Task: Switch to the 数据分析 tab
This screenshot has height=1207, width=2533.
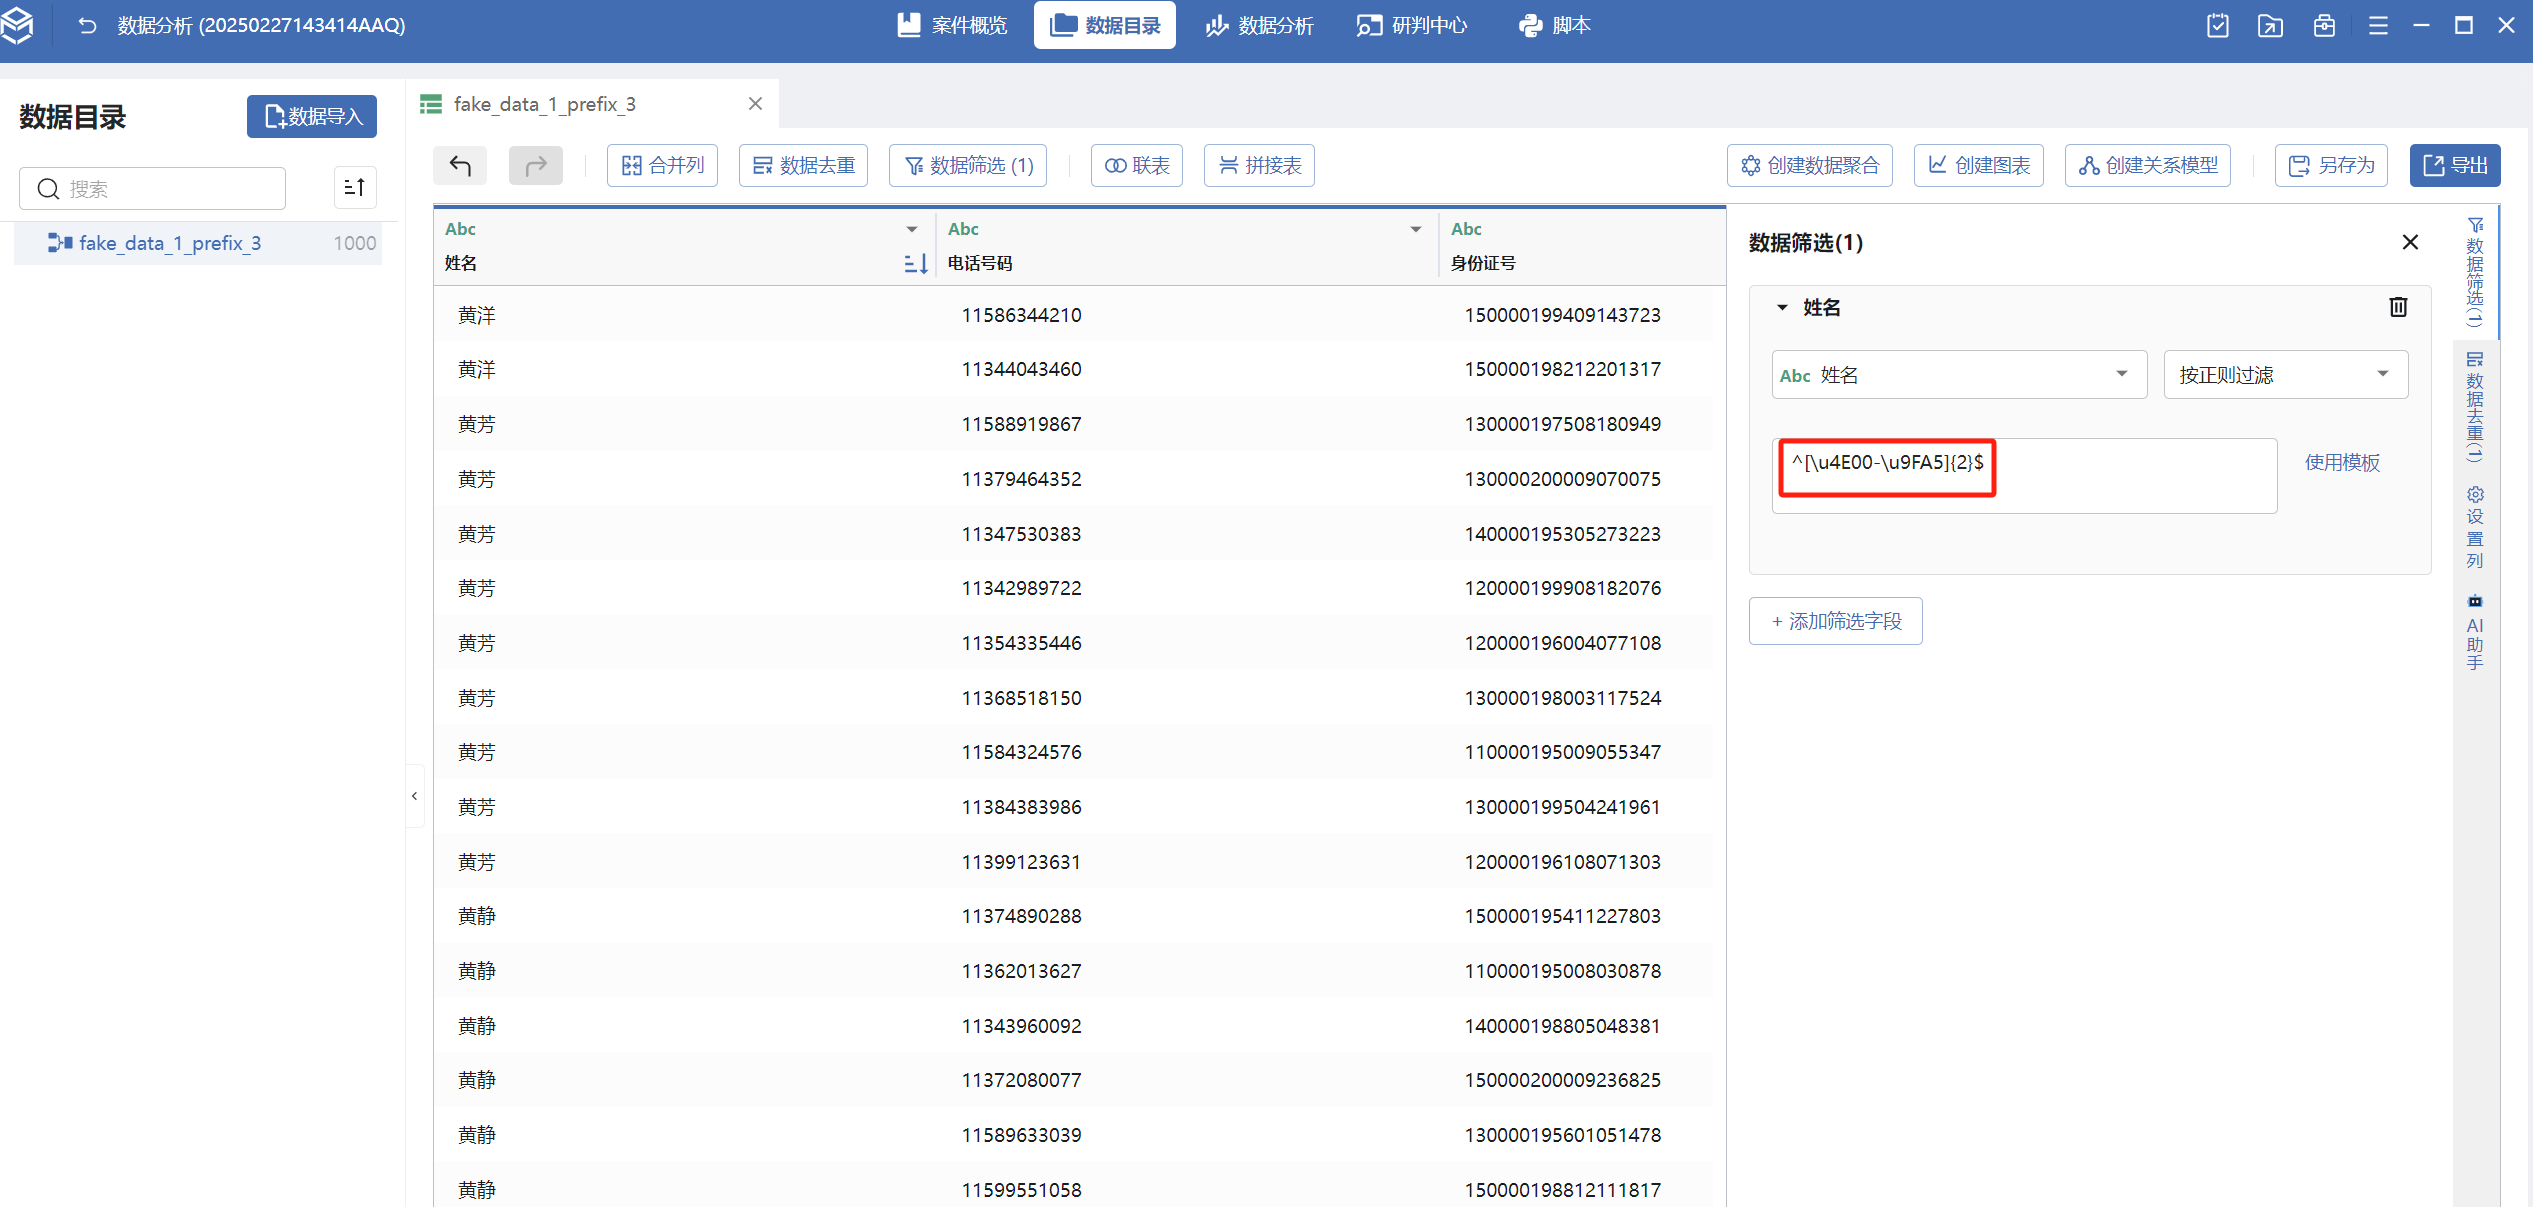Action: [x=1259, y=25]
